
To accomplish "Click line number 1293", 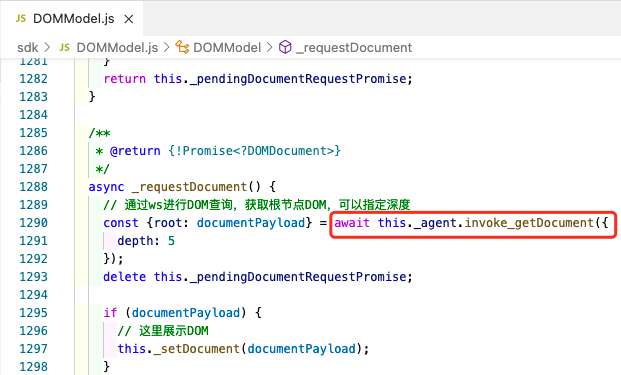I will [34, 277].
